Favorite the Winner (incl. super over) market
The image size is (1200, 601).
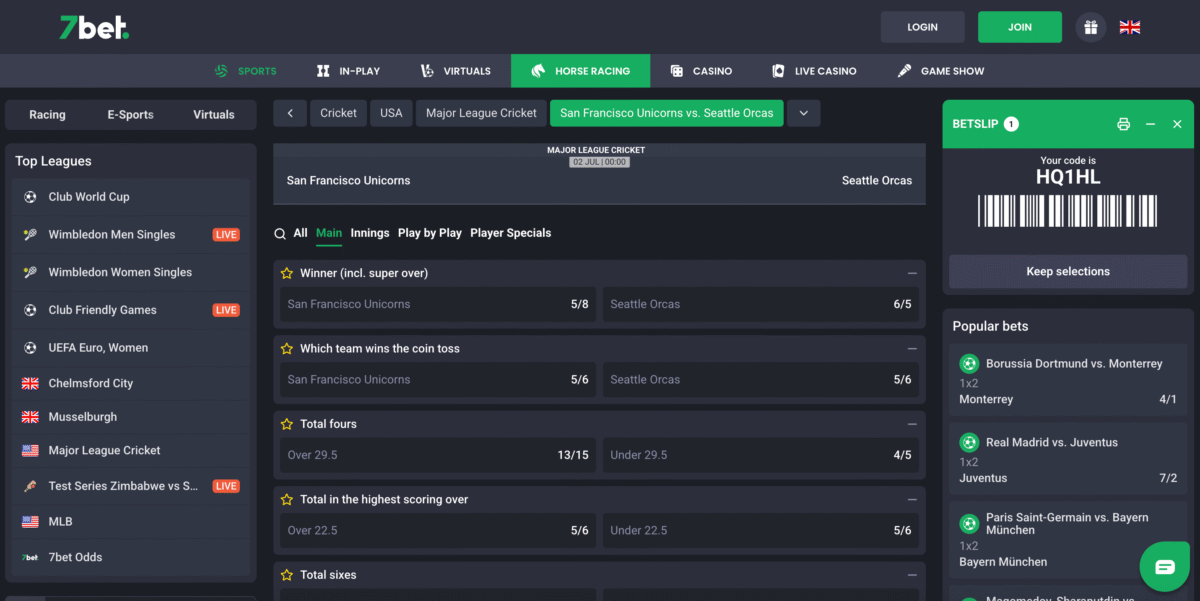point(287,273)
